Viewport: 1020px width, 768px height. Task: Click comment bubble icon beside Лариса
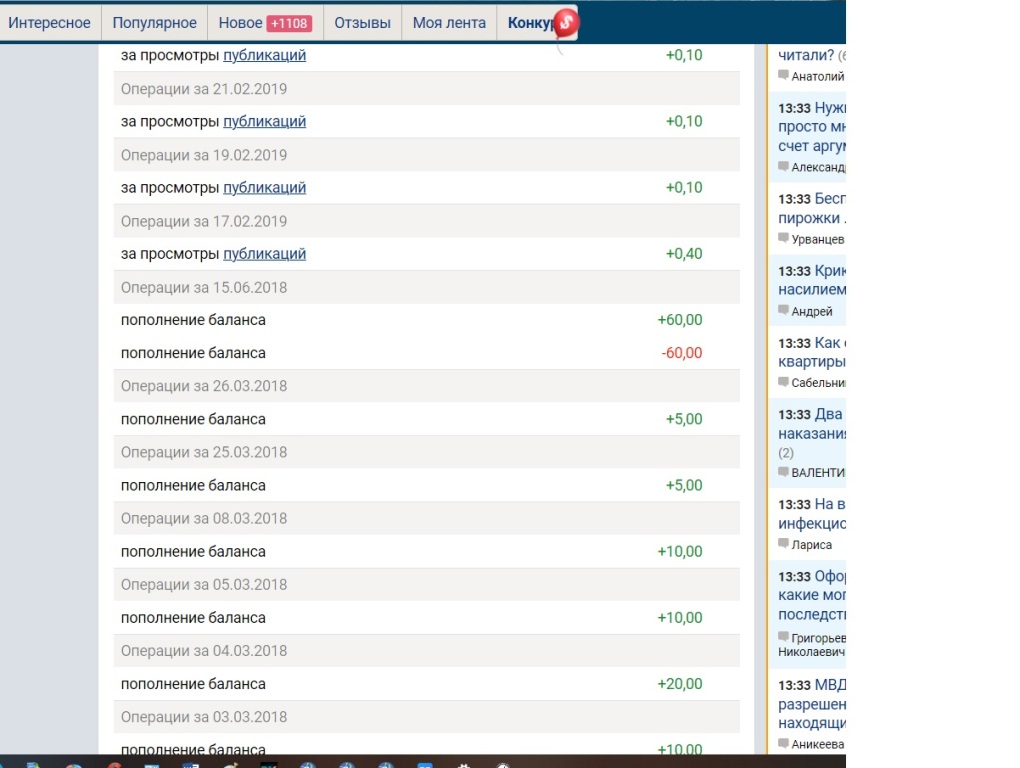coord(784,544)
